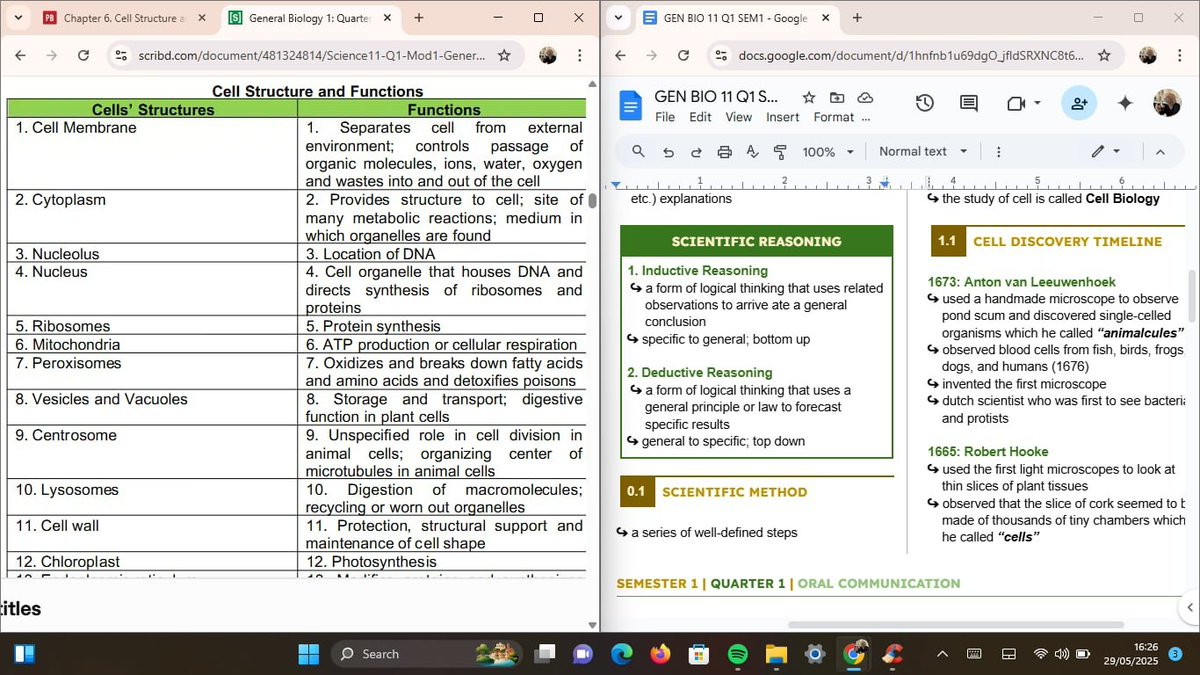This screenshot has width=1200, height=675.
Task: Open the Windows Start menu
Action: [x=308, y=654]
